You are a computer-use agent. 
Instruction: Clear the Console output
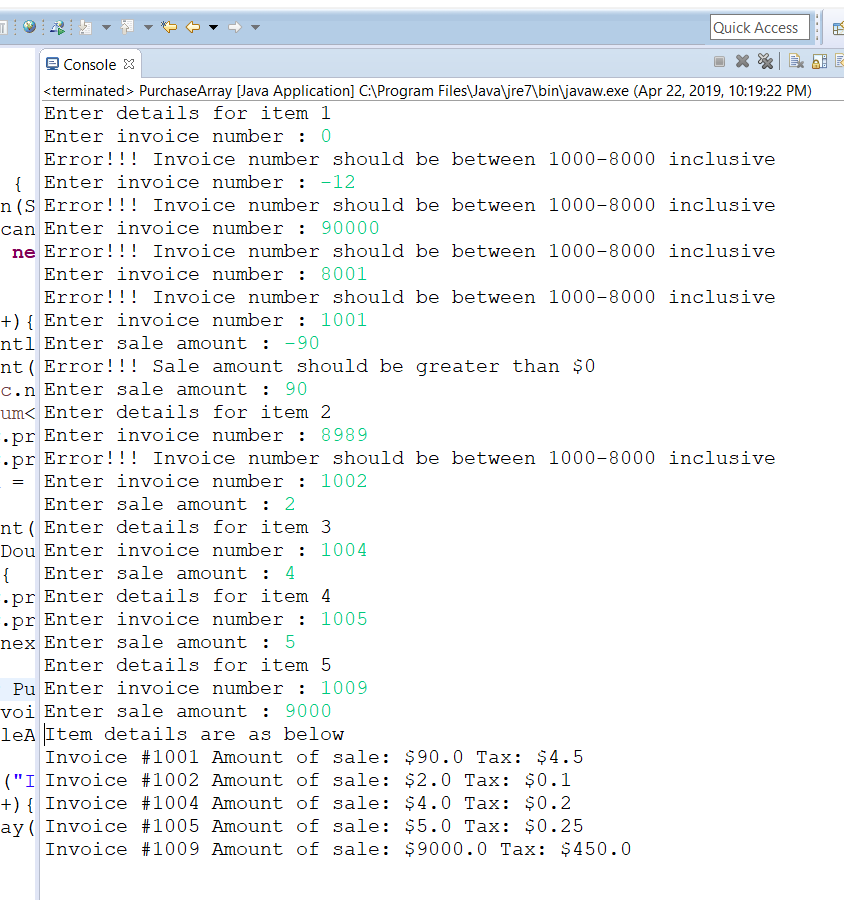tap(795, 61)
